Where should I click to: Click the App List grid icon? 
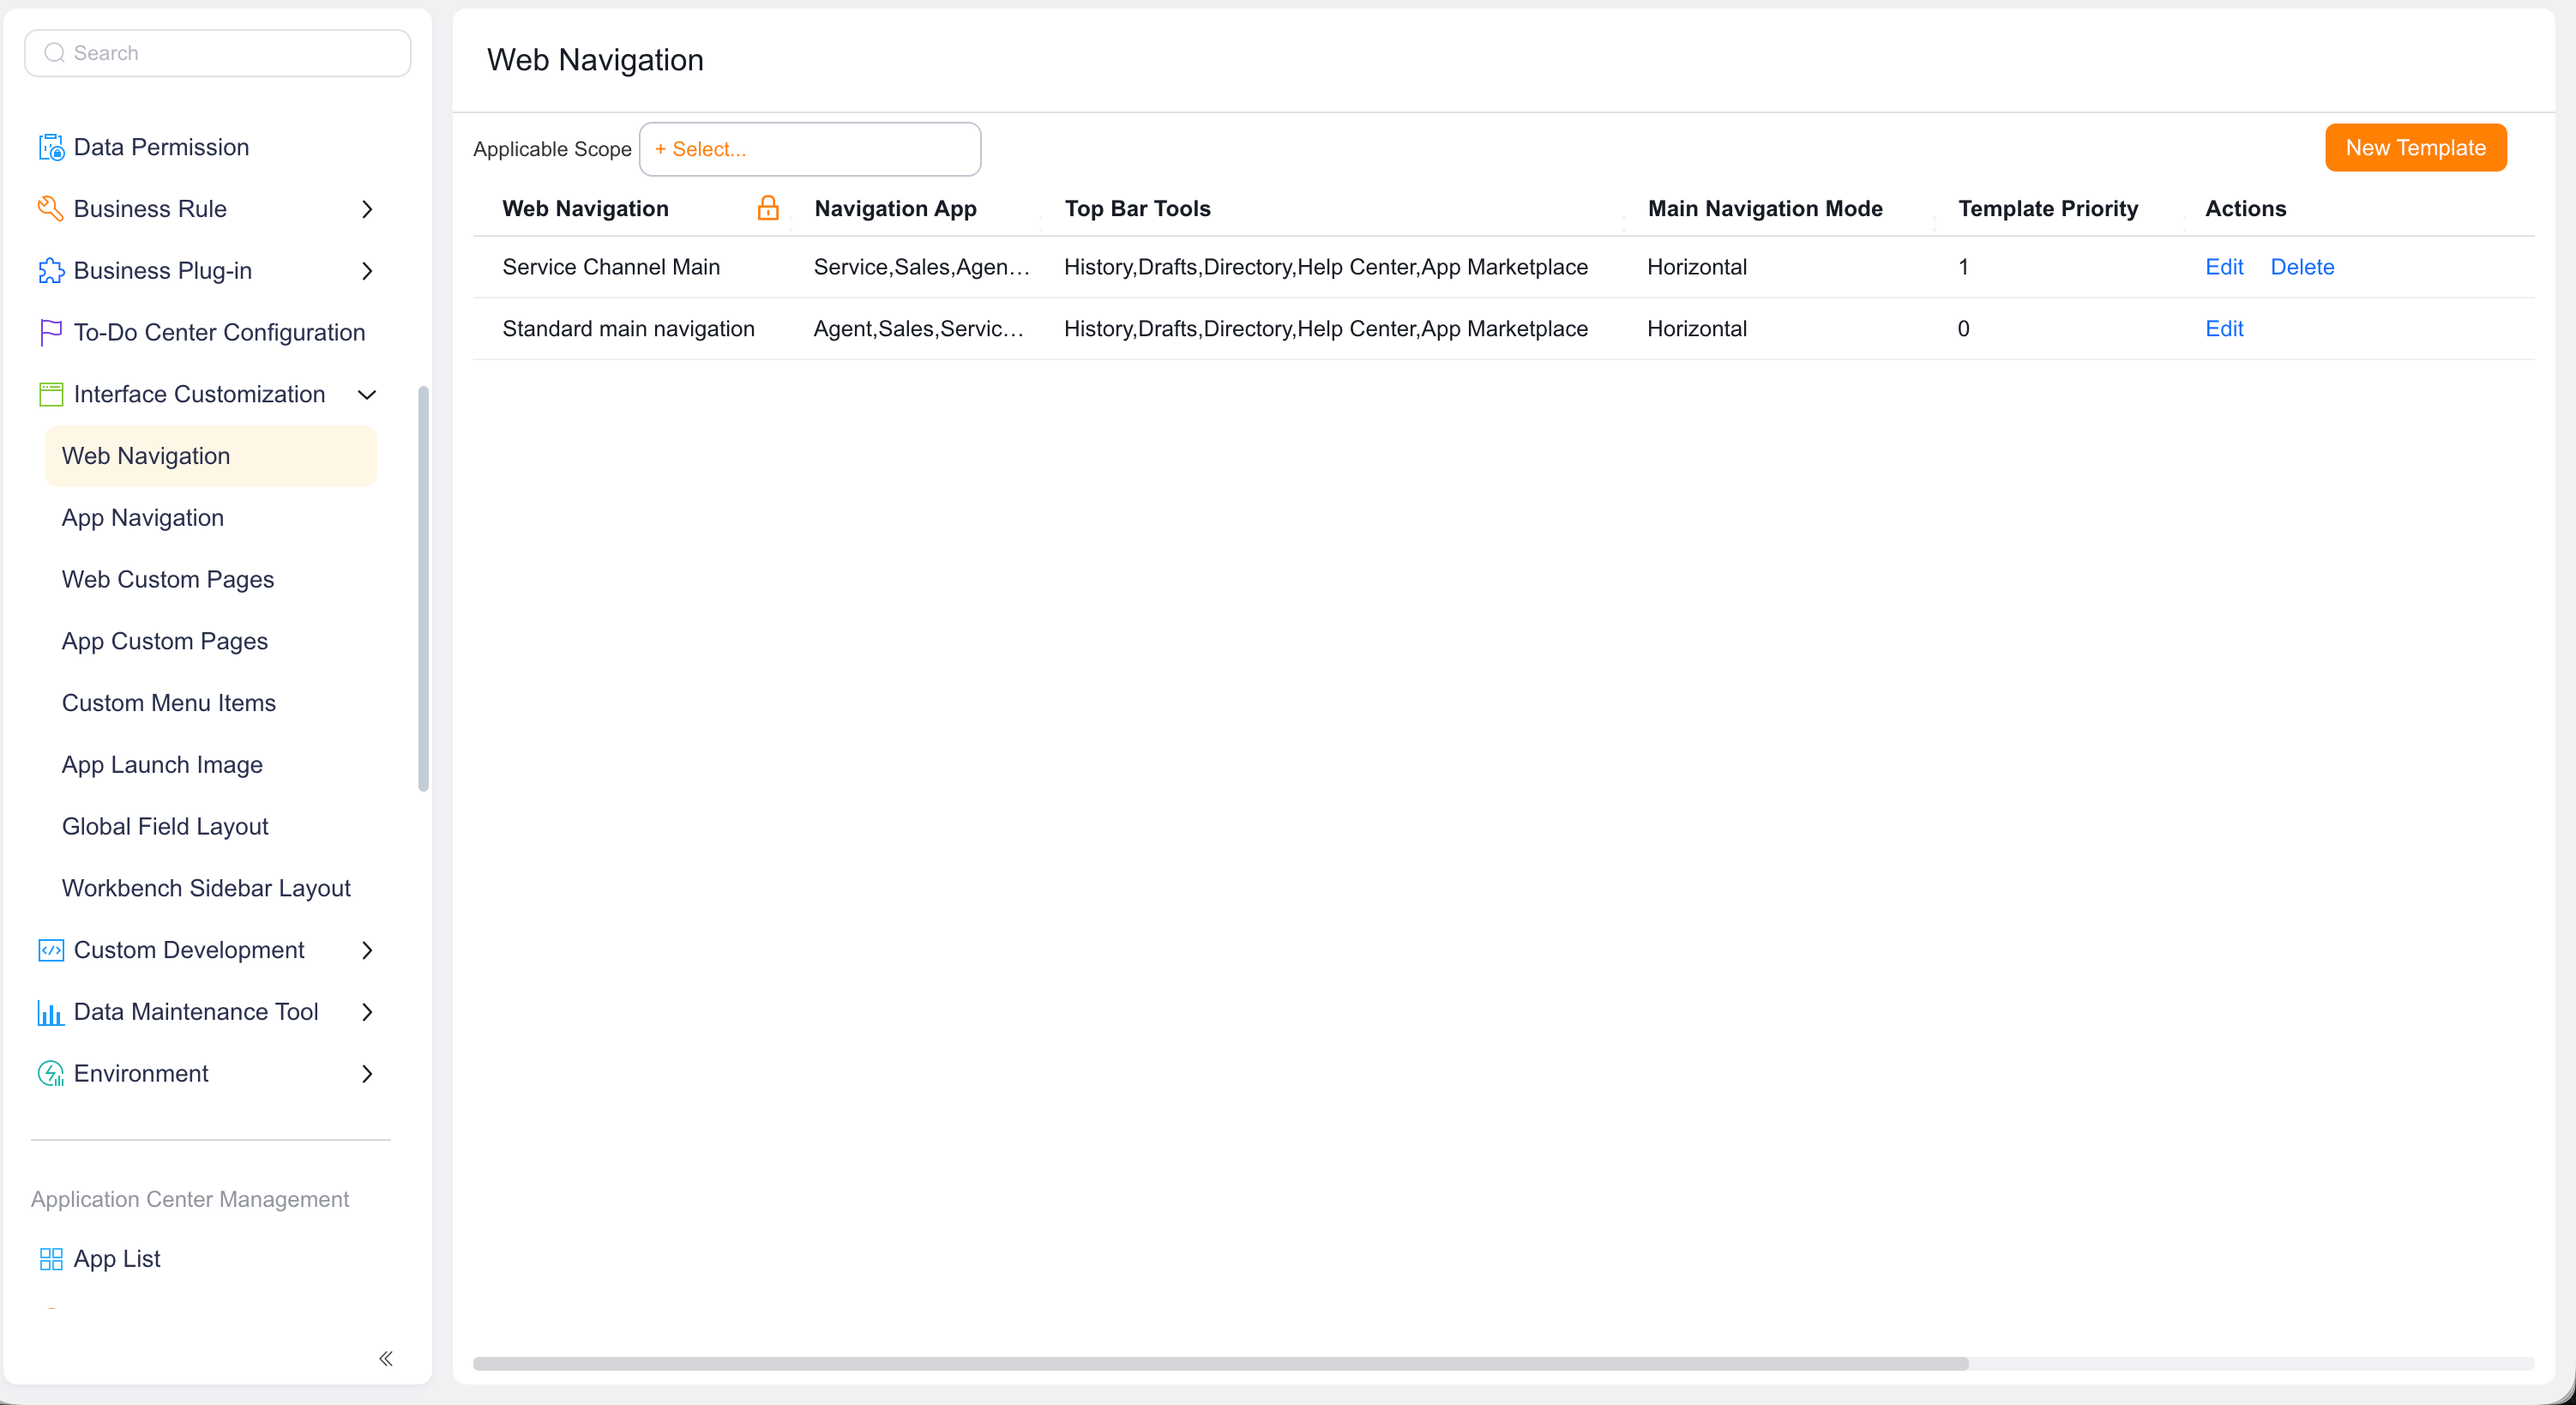pos(51,1259)
